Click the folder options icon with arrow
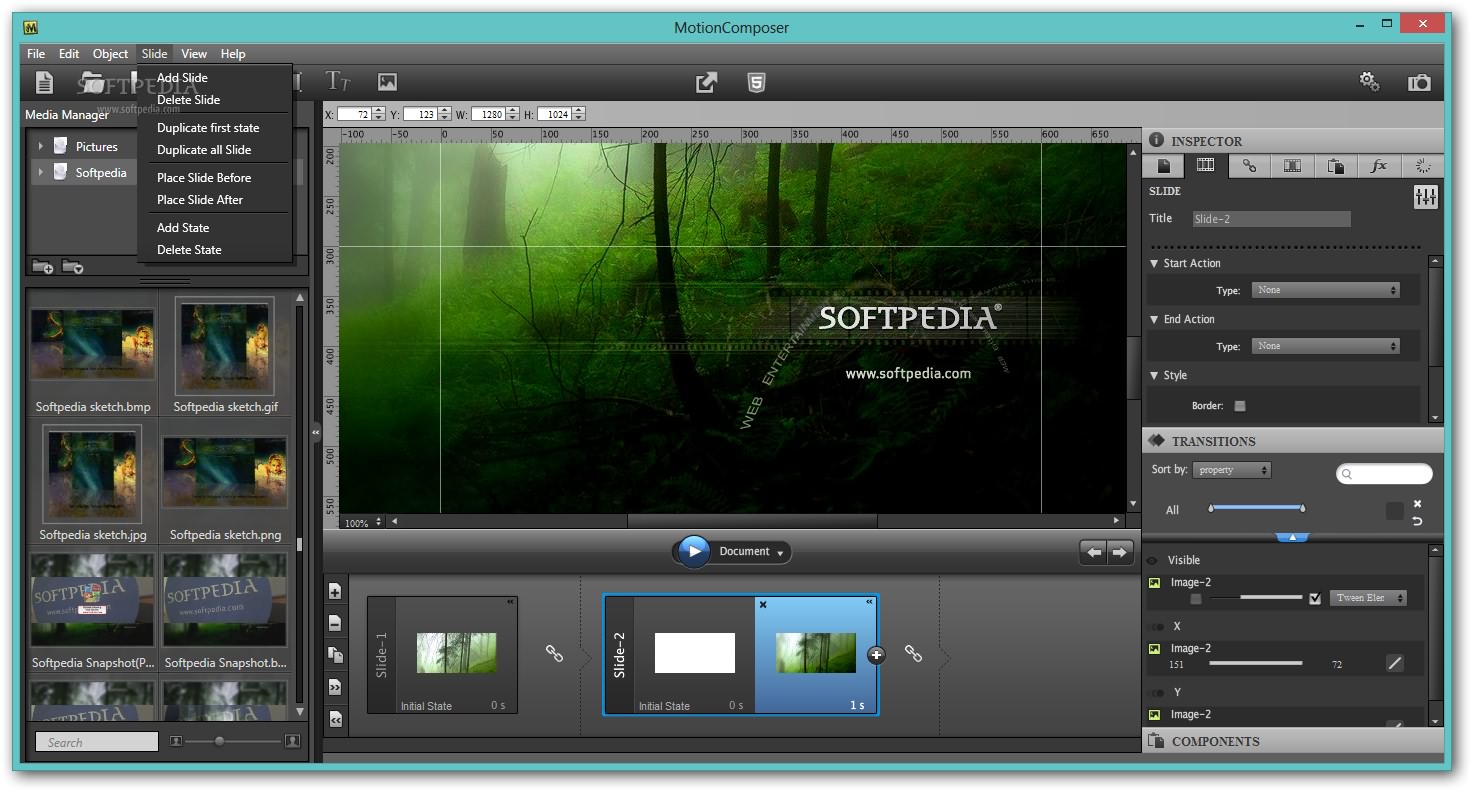Image resolution: width=1472 pixels, height=791 pixels. [72, 267]
